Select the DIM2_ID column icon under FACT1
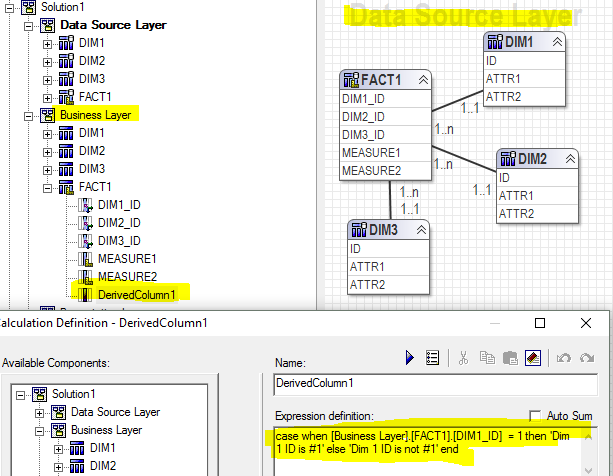Viewport: 613px width, 476px height. (85, 223)
